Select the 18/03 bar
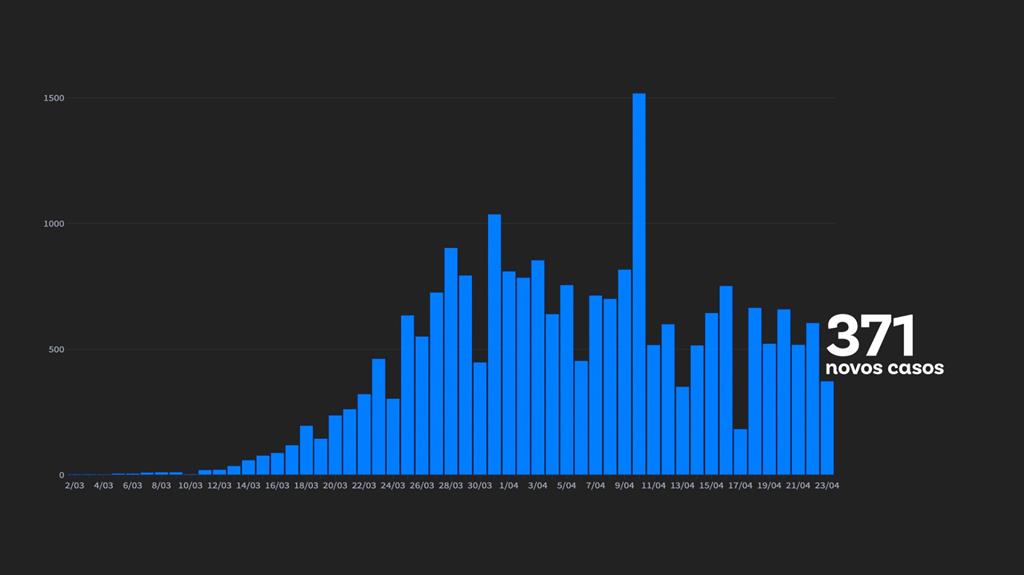The image size is (1024, 575). (x=306, y=450)
